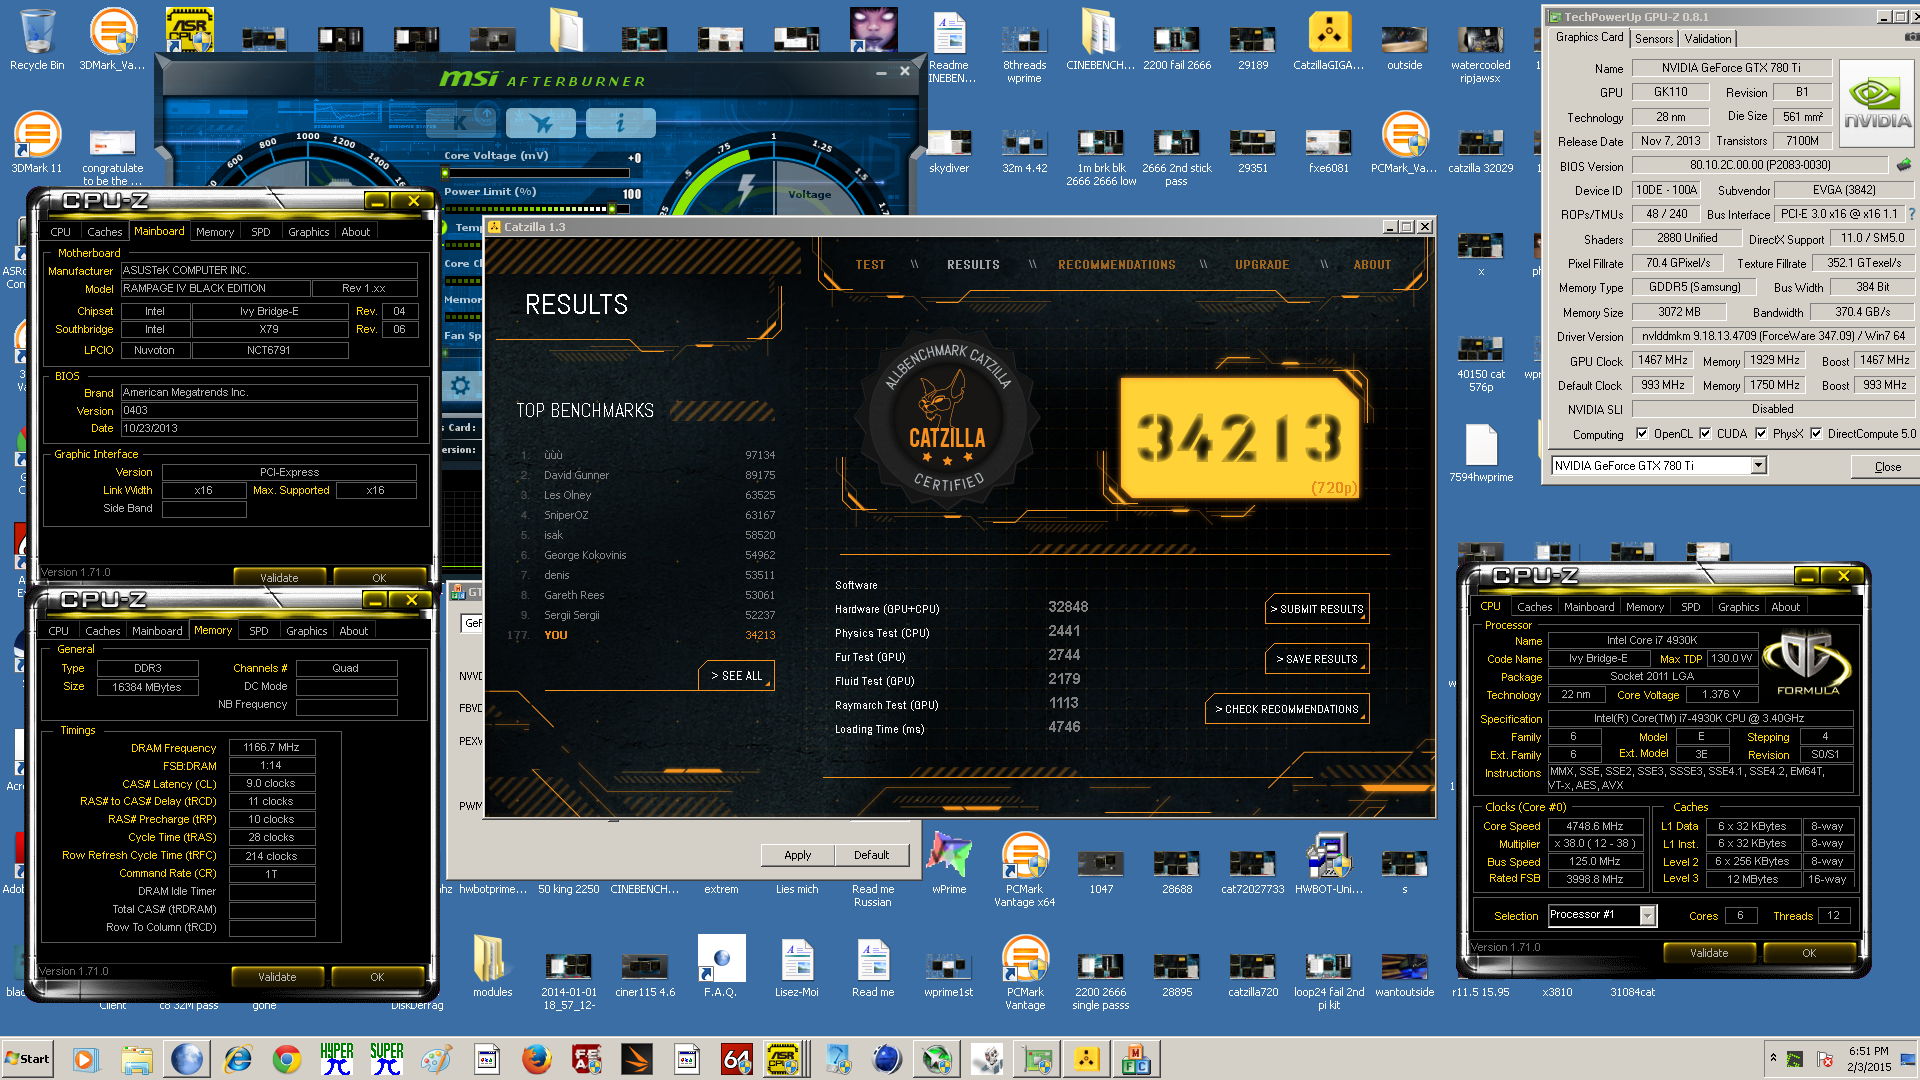
Task: Click SUBMIT RESULTS in Catzilla
Action: (x=1316, y=609)
